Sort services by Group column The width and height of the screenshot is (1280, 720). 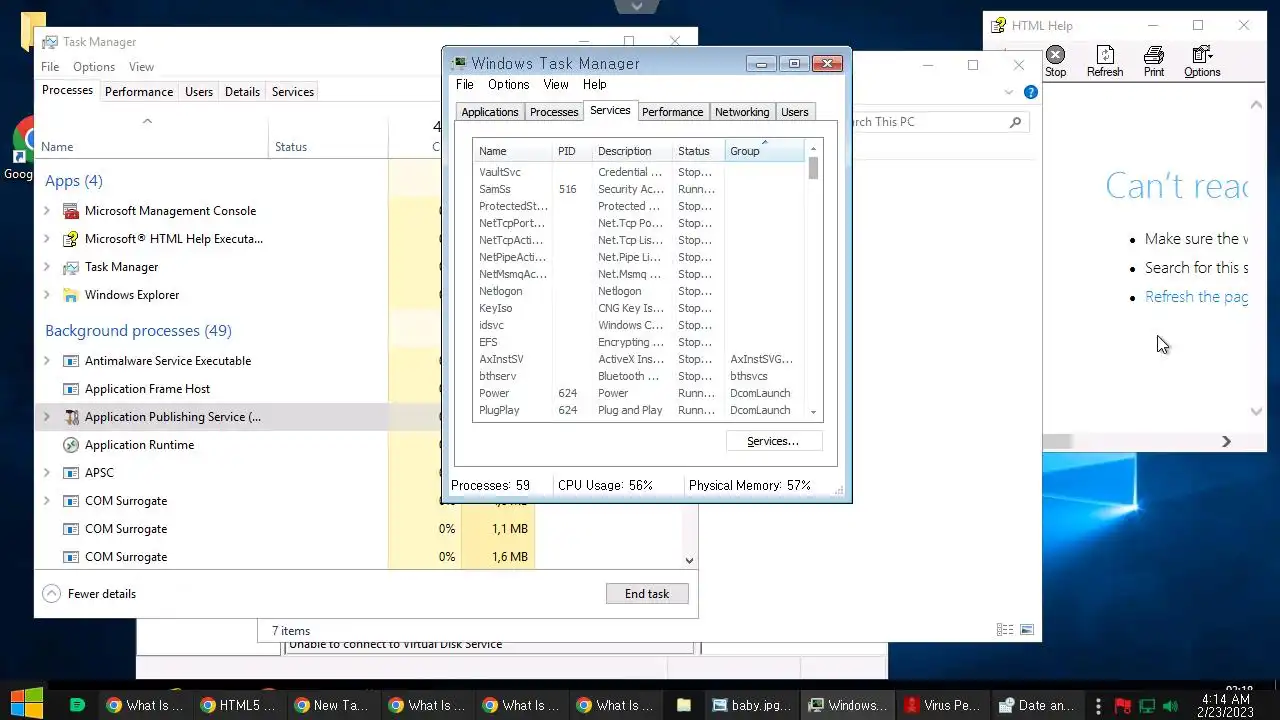coord(764,151)
